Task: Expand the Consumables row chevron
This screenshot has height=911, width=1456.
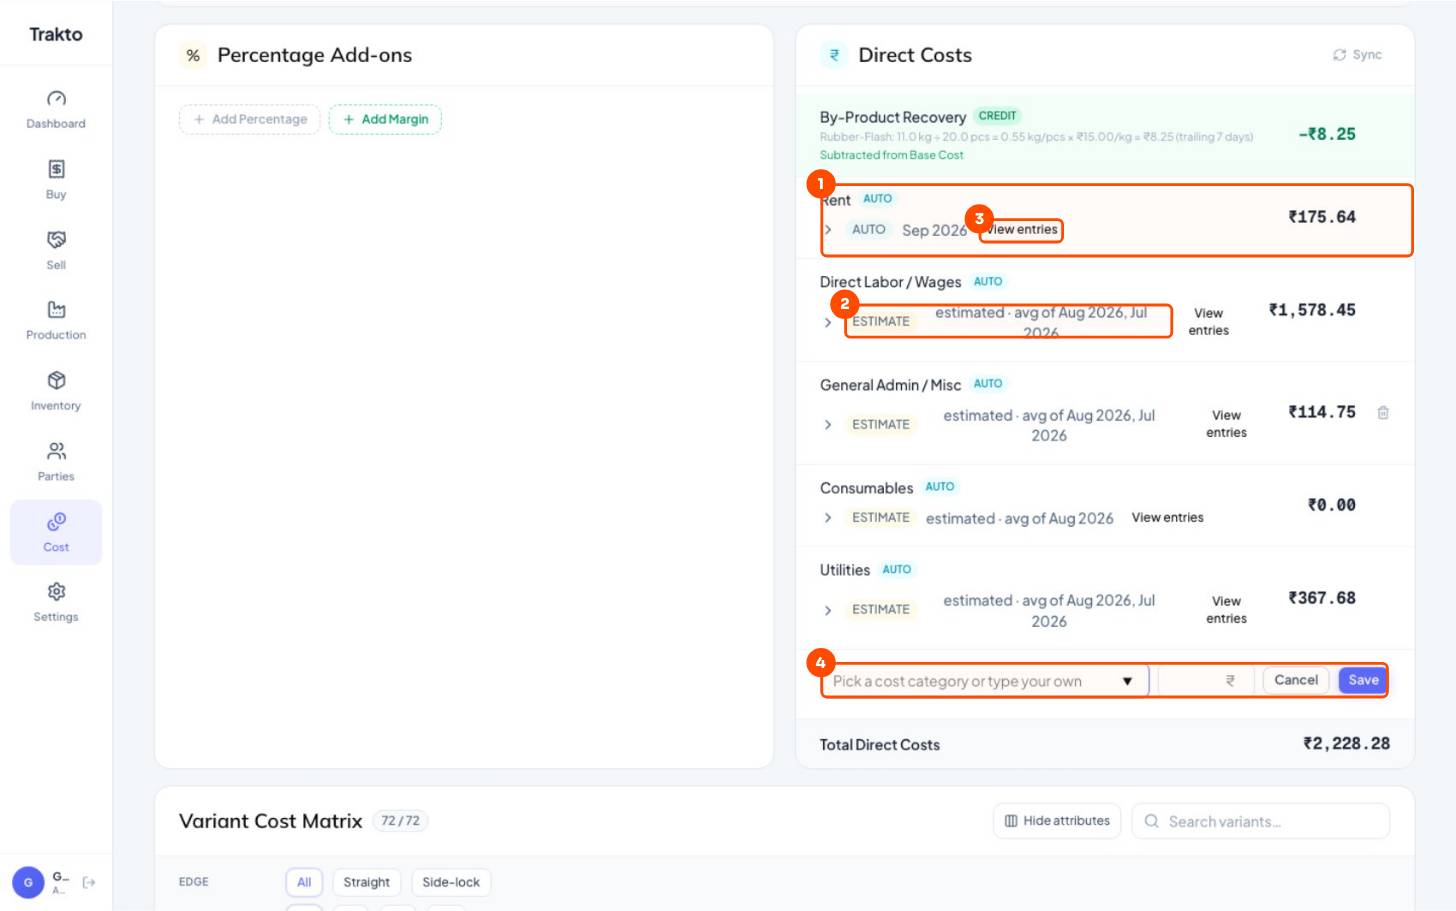Action: (828, 517)
